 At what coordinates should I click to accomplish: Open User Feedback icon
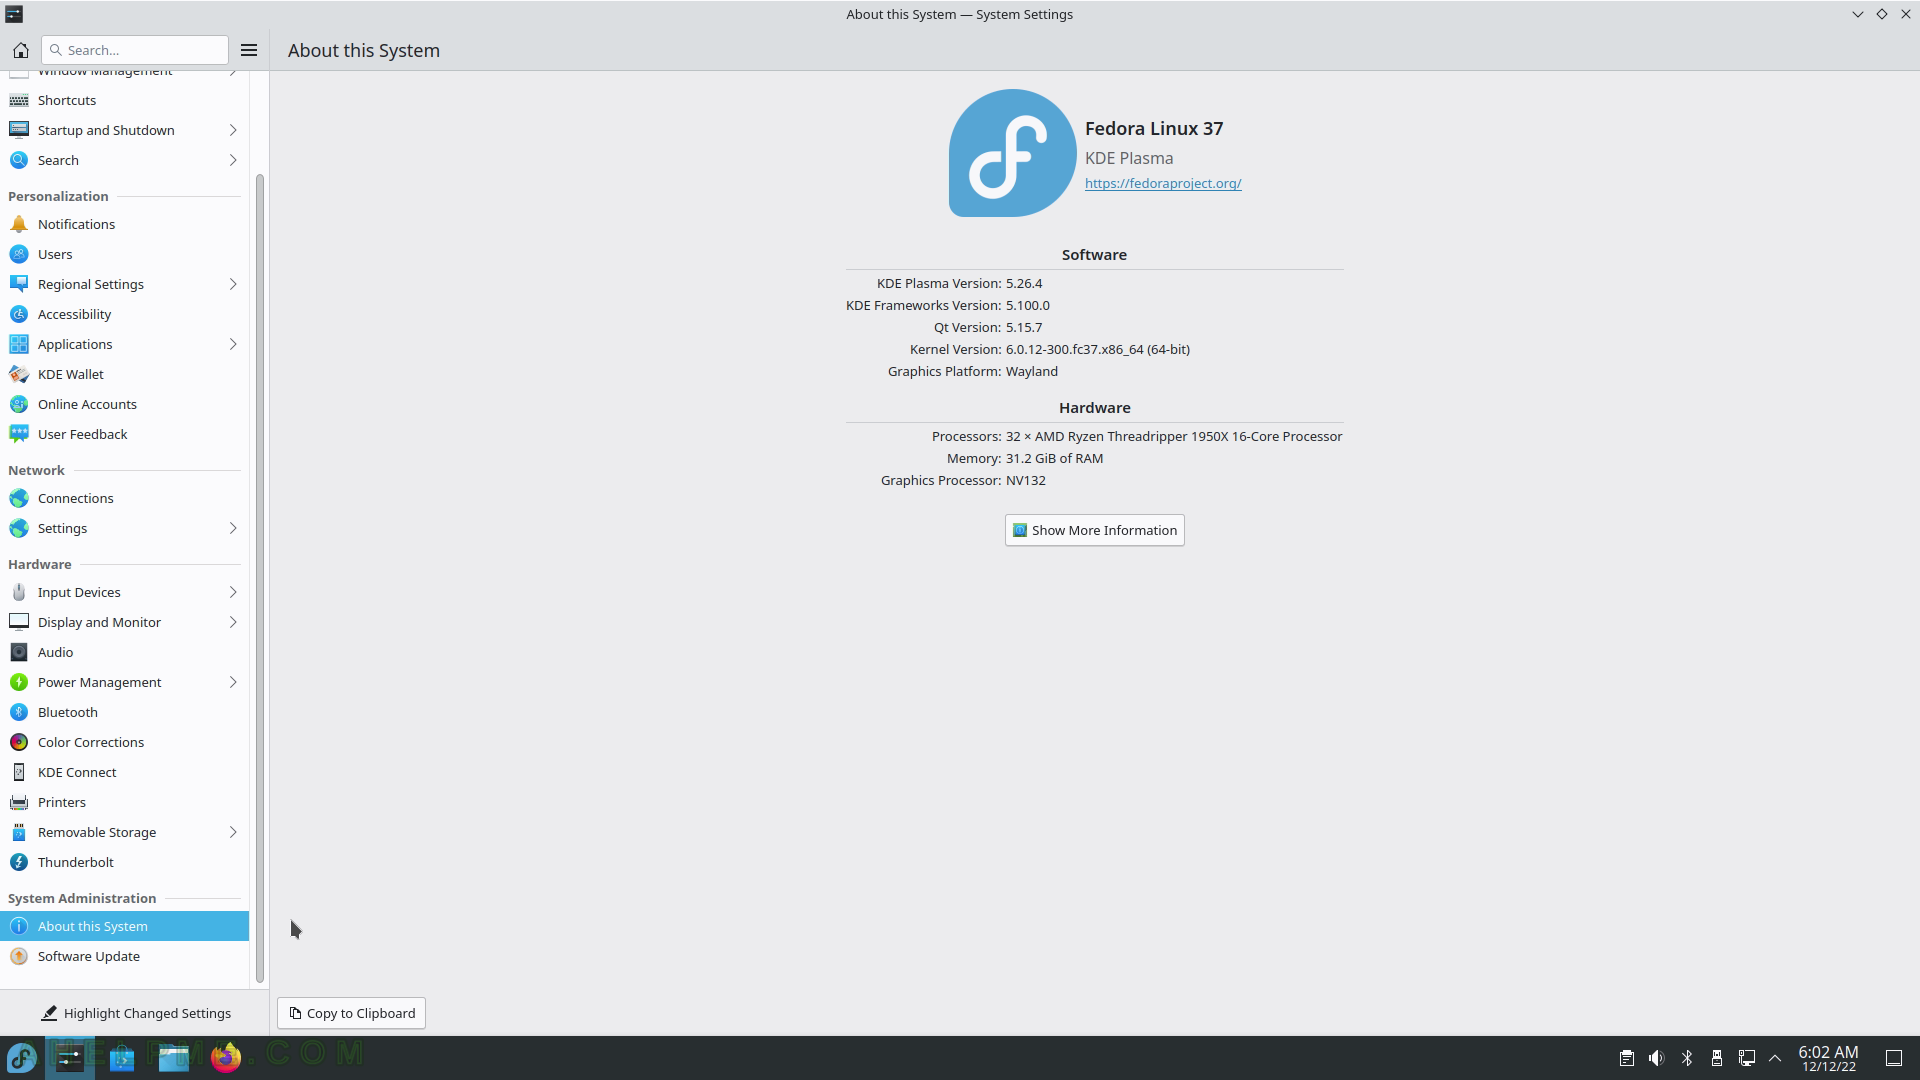click(19, 434)
